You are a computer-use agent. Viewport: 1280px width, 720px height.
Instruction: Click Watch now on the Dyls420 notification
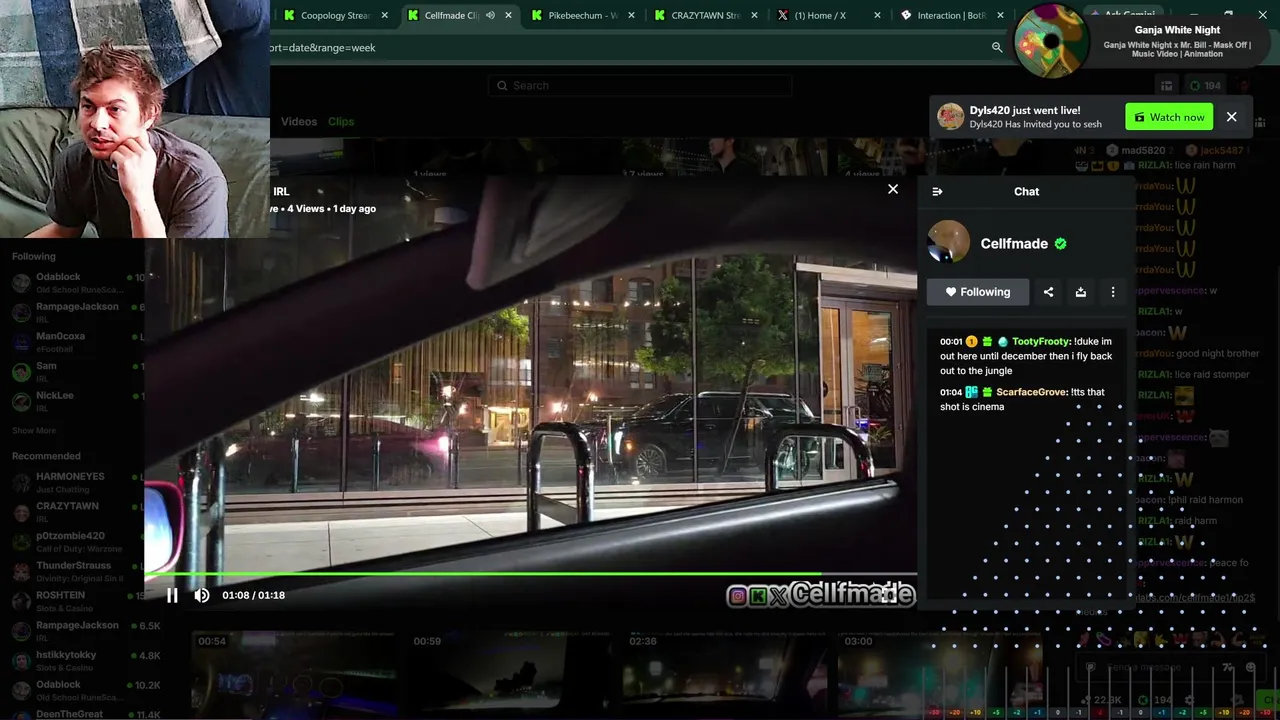tap(1169, 117)
